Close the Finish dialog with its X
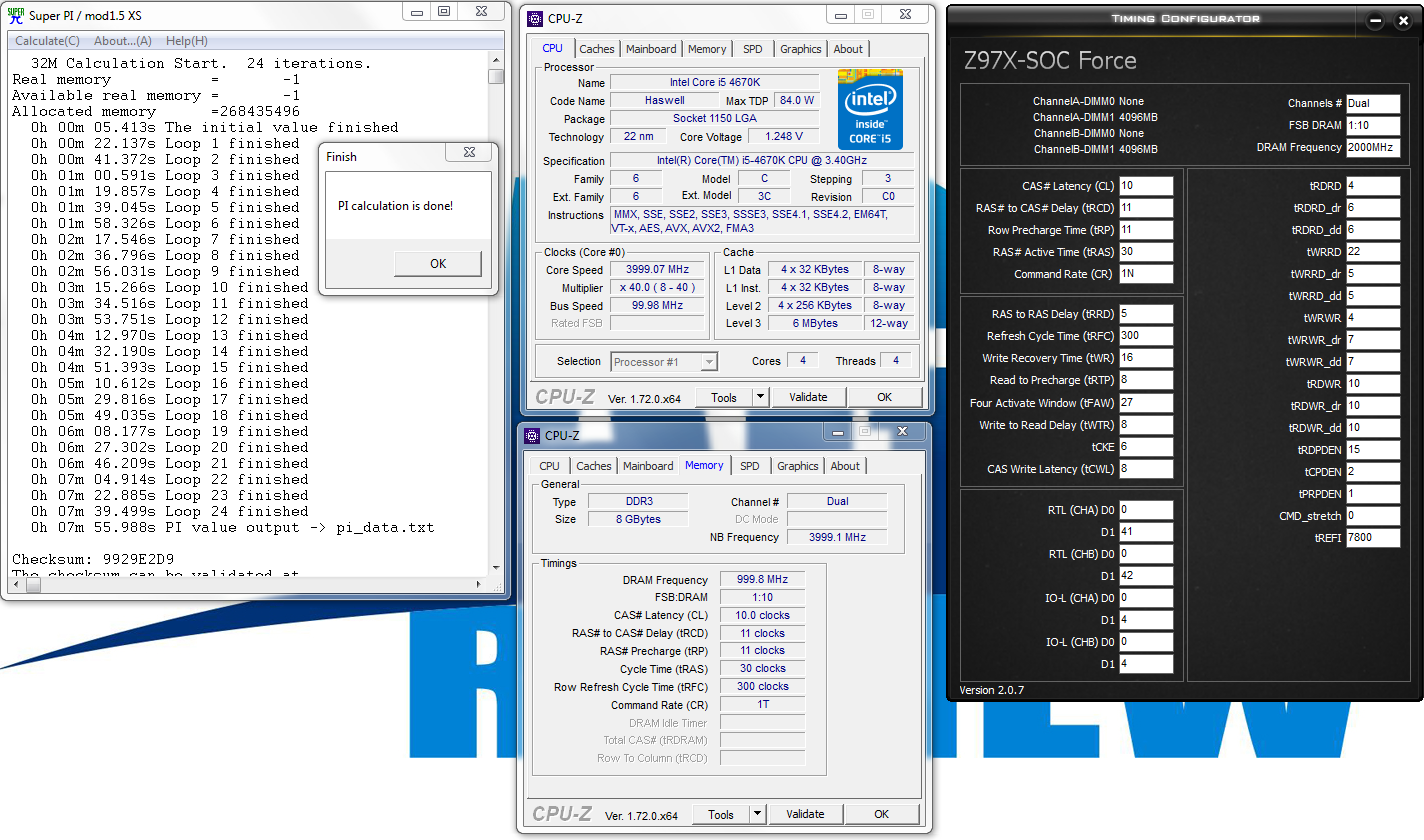Screen dimensions: 1424x840 pos(469,154)
